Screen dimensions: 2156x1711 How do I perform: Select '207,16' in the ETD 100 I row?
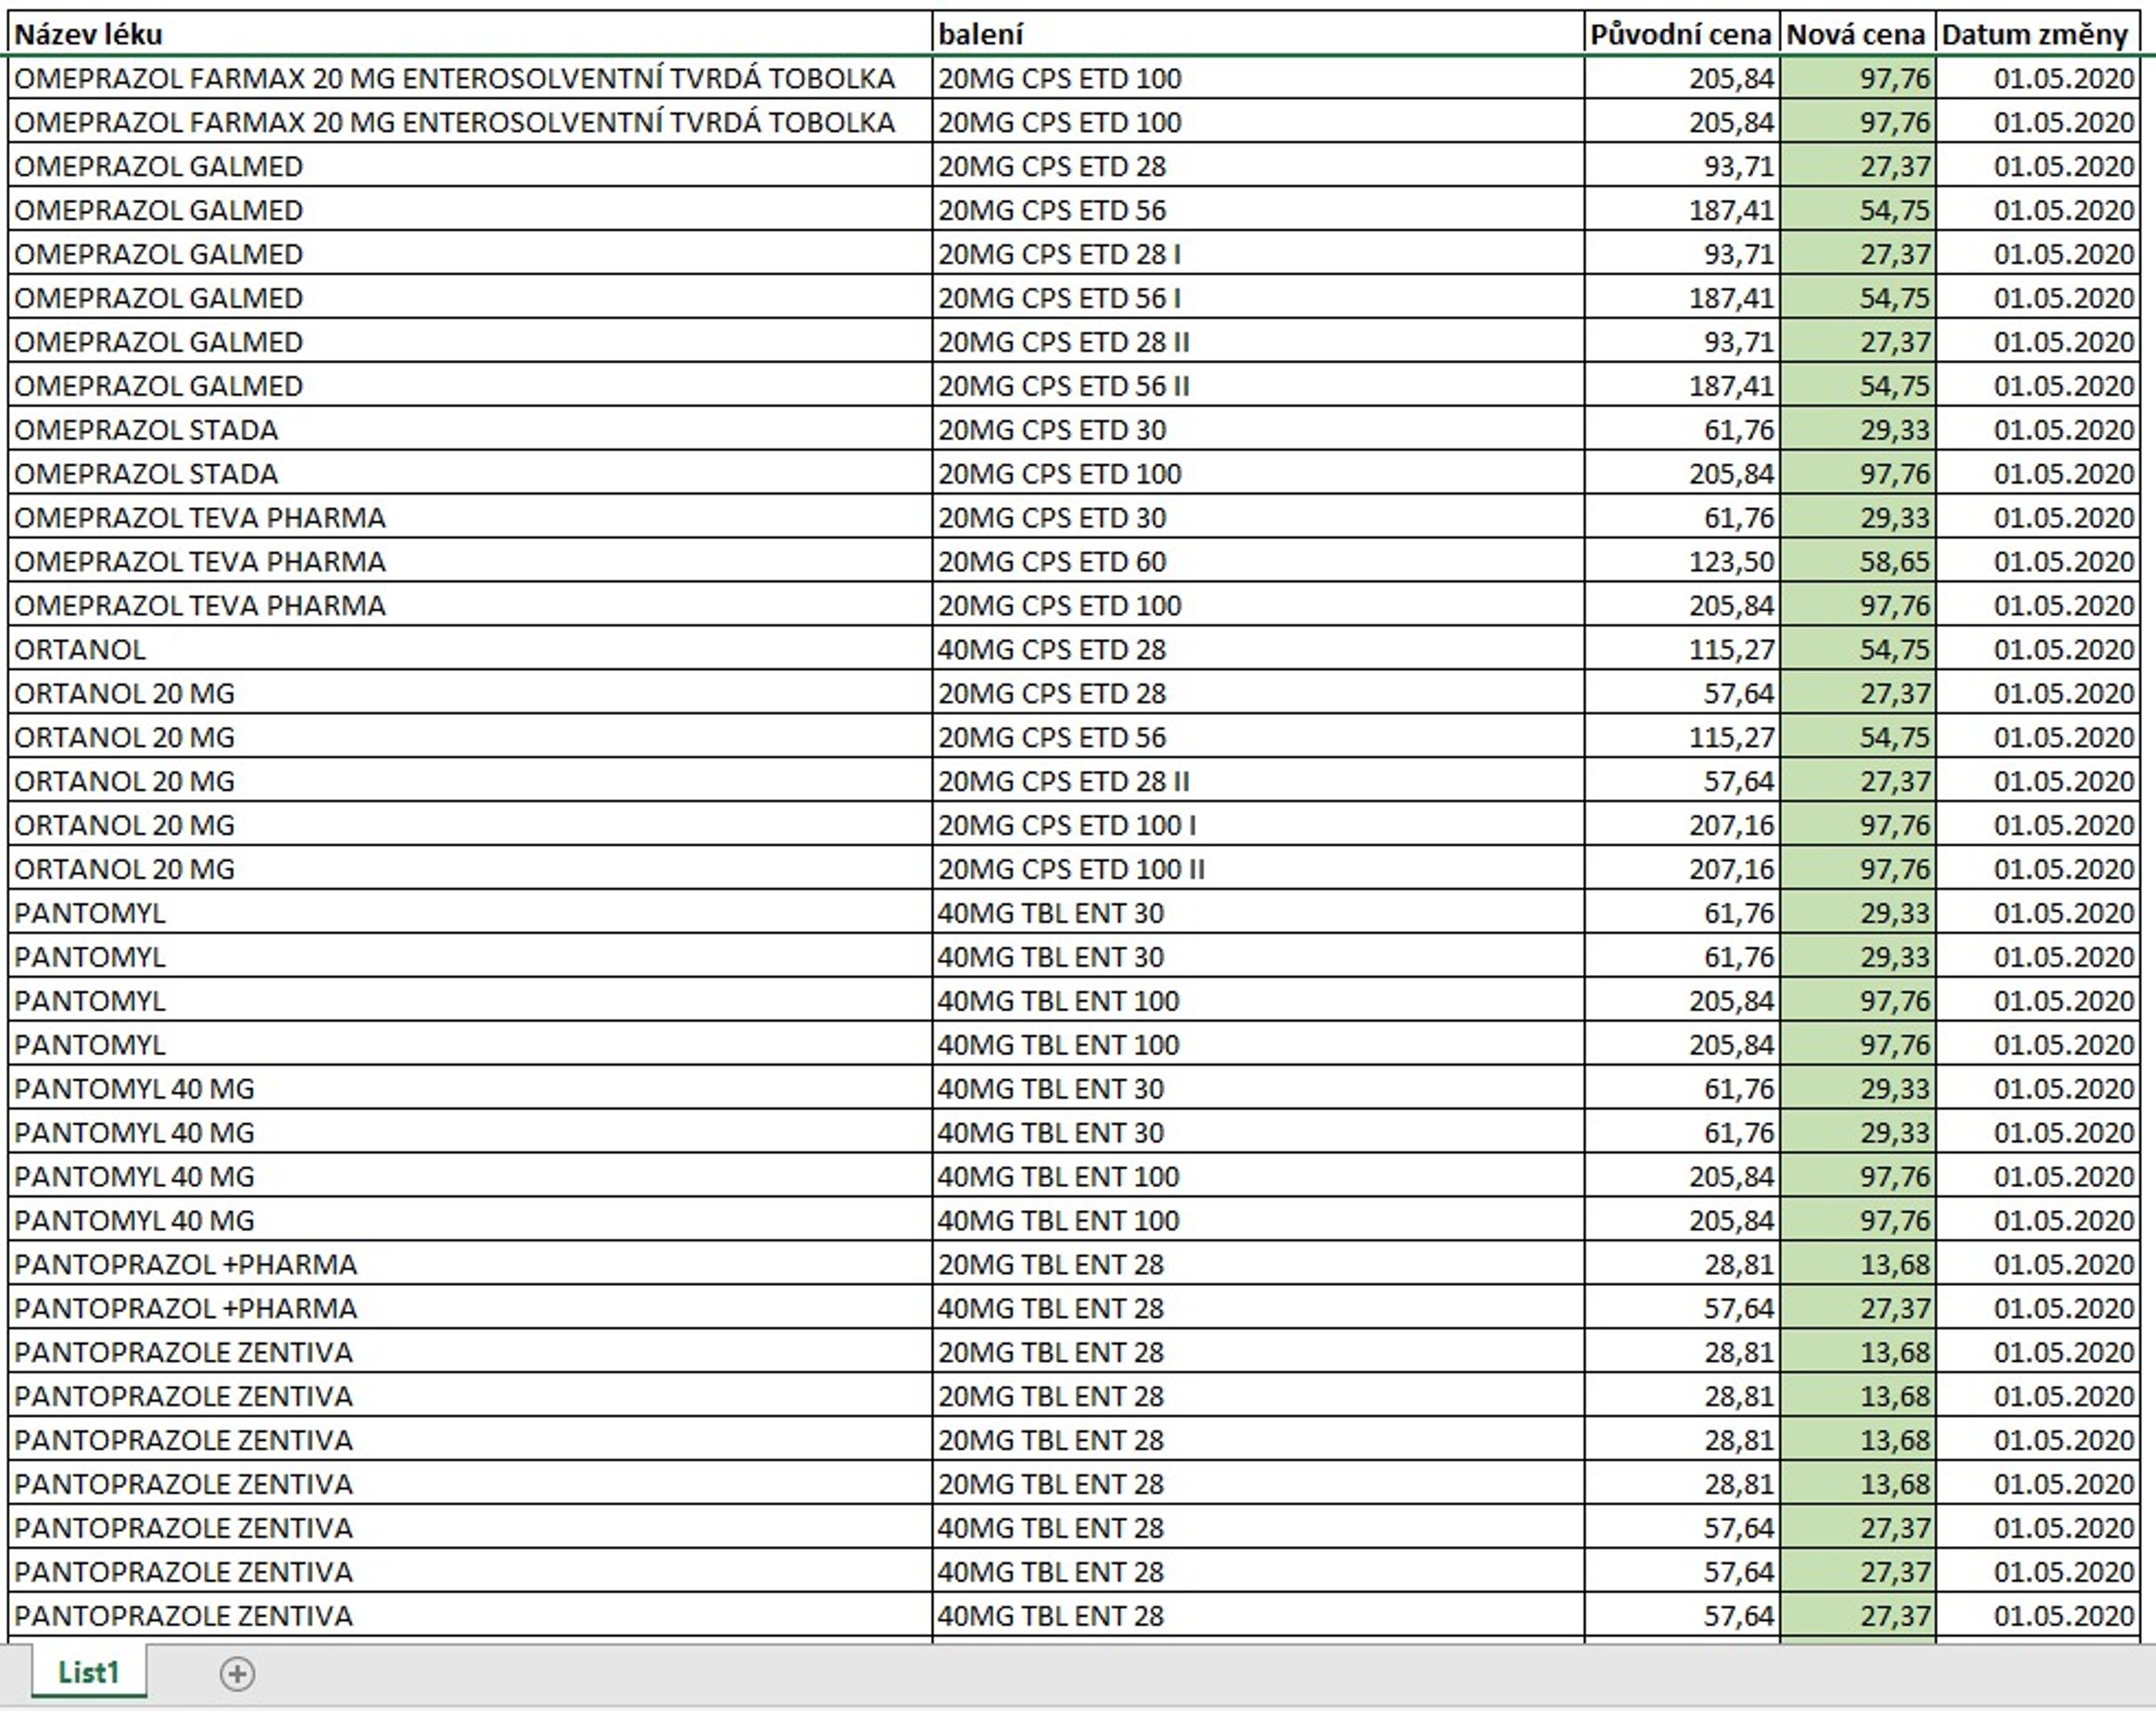1682,825
